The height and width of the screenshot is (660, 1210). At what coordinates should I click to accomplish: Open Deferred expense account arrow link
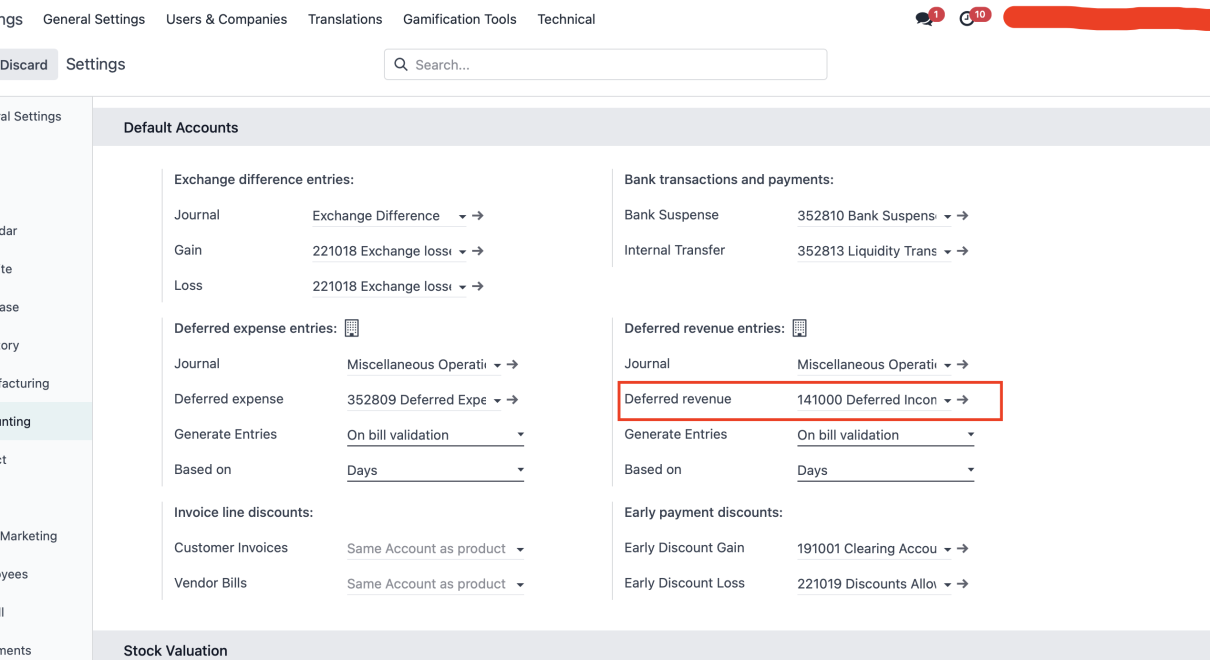pos(512,400)
